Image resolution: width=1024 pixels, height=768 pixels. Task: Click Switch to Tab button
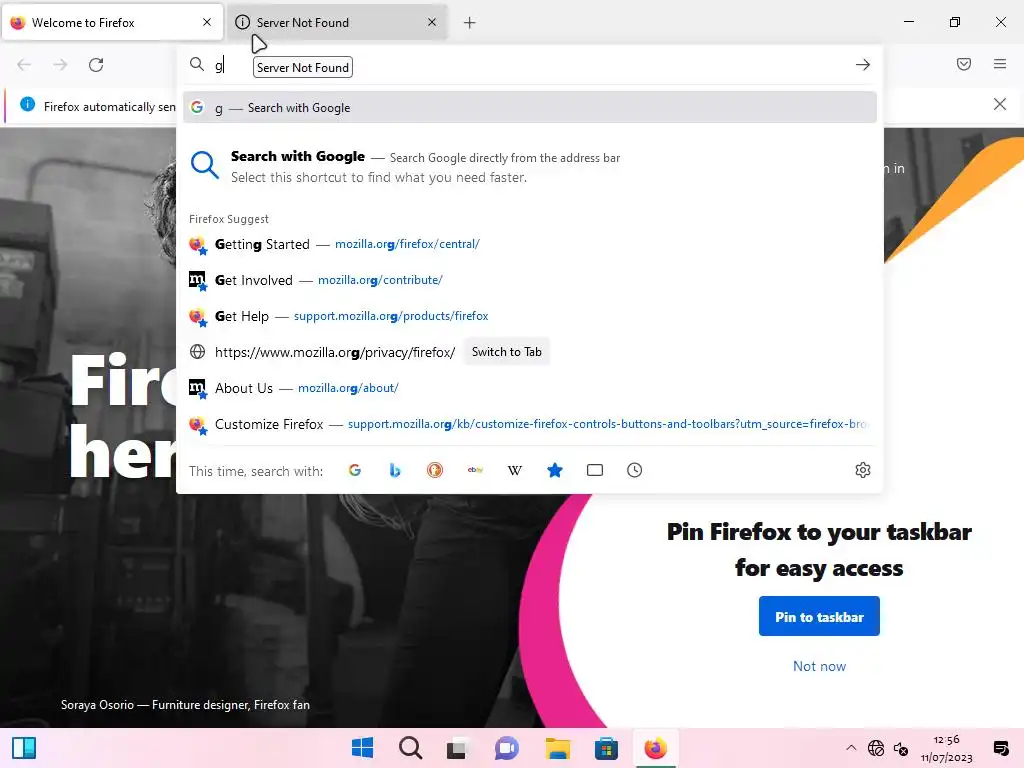pyautogui.click(x=507, y=352)
